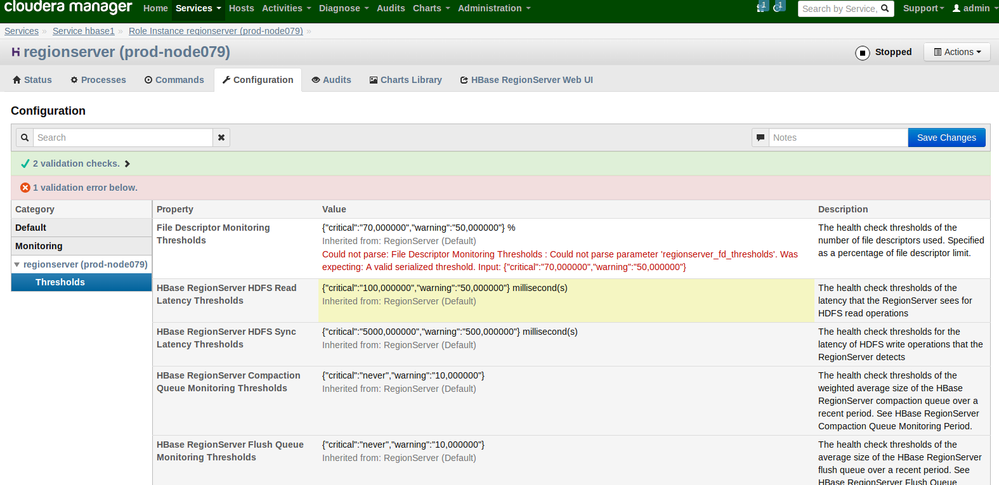Image resolution: width=999 pixels, height=485 pixels.
Task: Select the Monitoring category
Action: click(38, 246)
